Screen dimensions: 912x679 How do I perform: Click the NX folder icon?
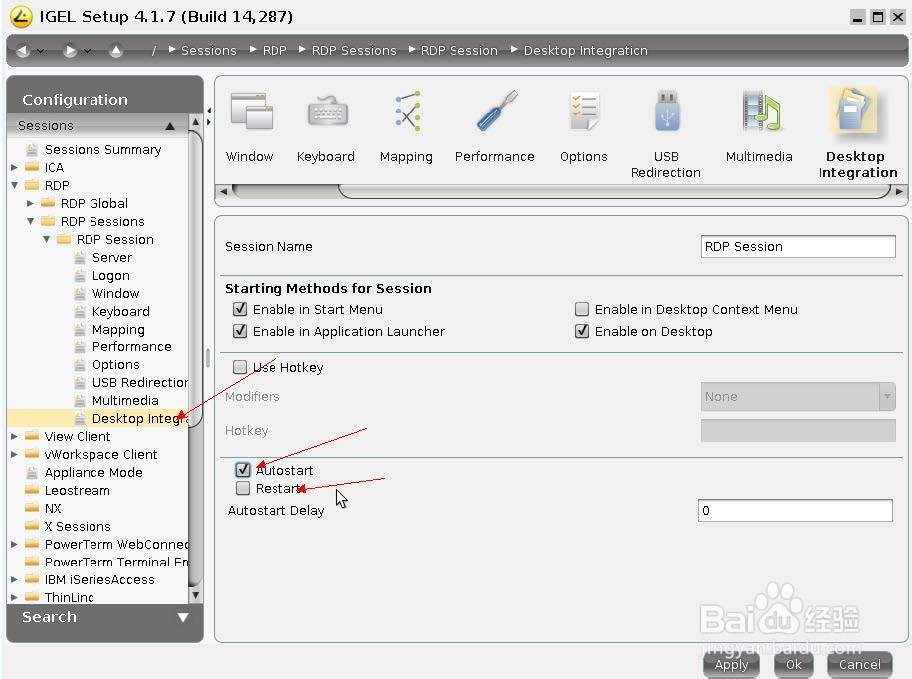32,508
